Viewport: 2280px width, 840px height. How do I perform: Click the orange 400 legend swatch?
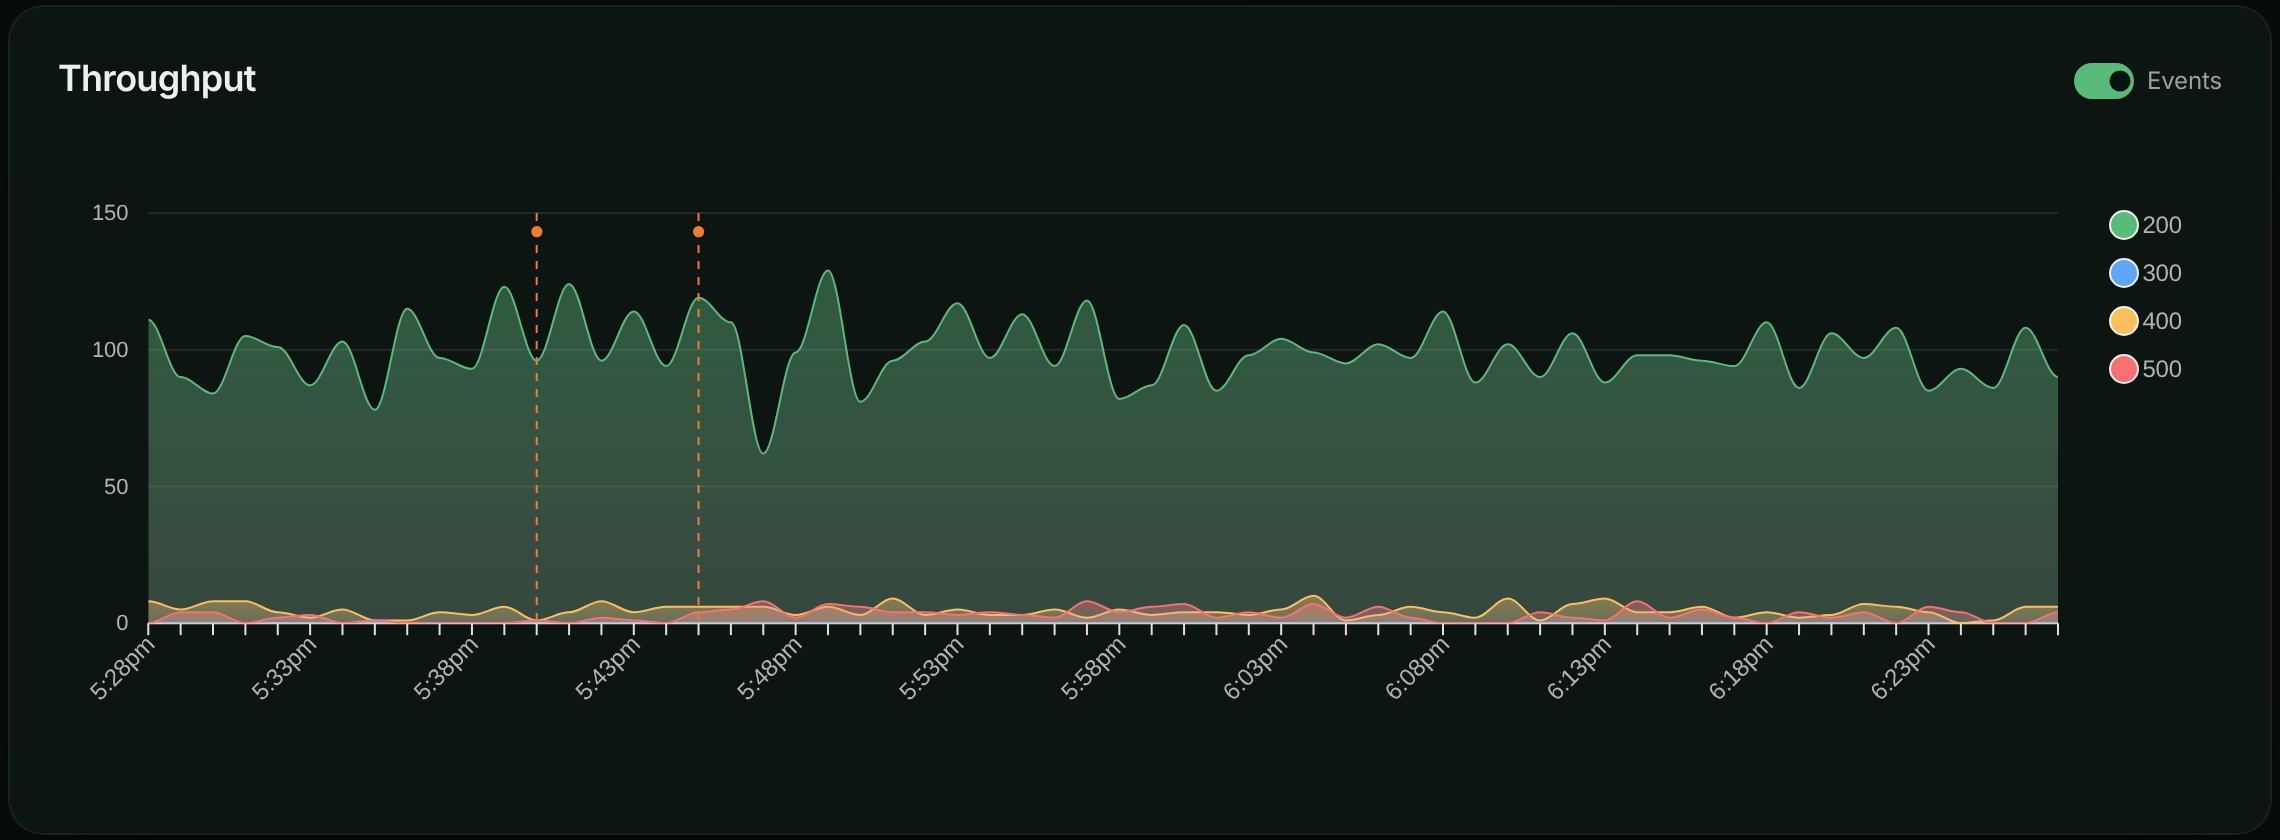point(2123,321)
